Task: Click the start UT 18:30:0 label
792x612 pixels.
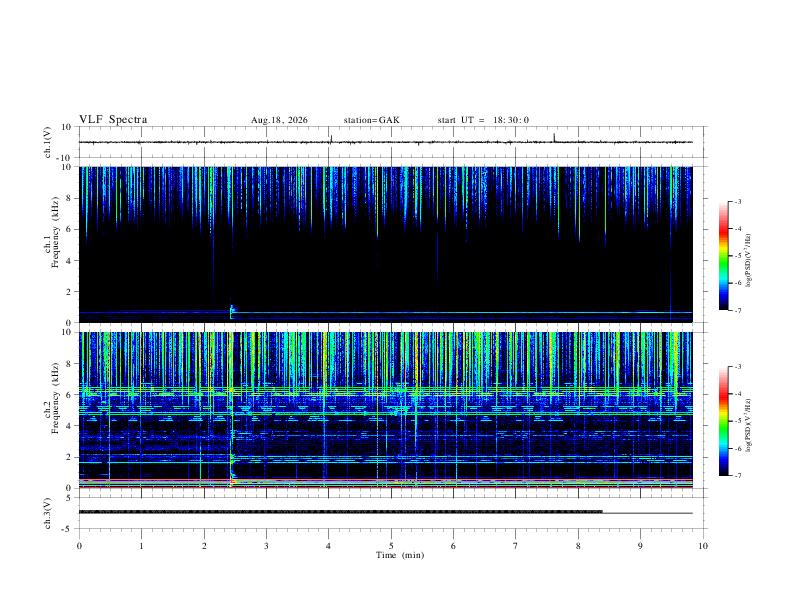Action: [x=483, y=120]
